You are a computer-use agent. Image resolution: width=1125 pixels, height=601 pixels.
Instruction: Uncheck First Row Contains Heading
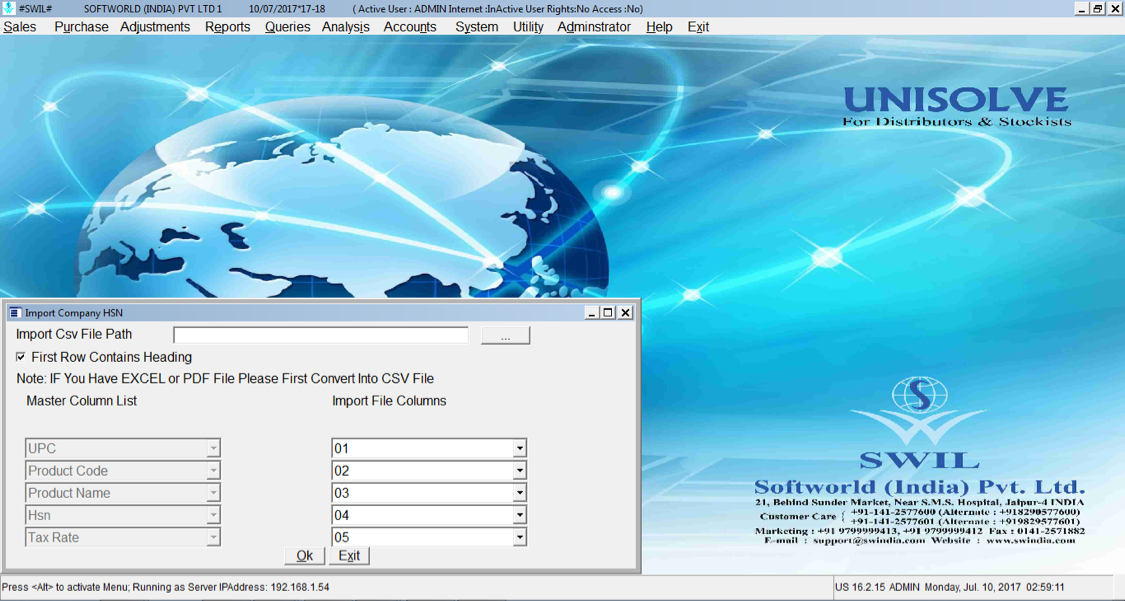[21, 356]
